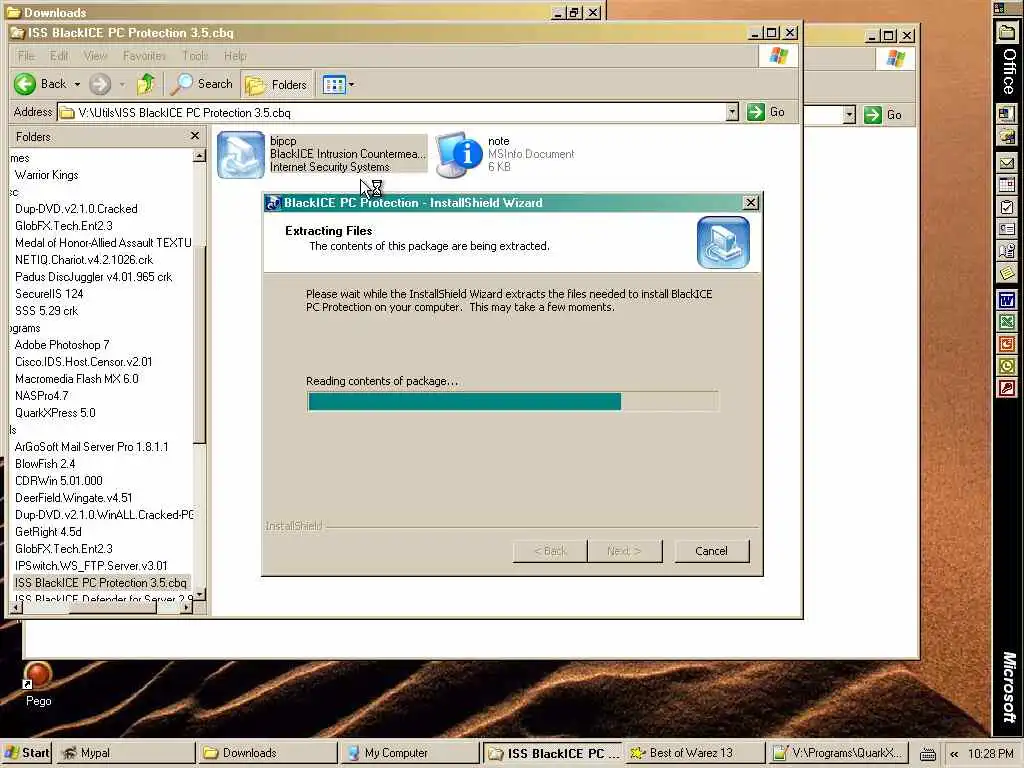
Task: Click the New Journal Entry icon in Office bar
Action: click(1006, 251)
